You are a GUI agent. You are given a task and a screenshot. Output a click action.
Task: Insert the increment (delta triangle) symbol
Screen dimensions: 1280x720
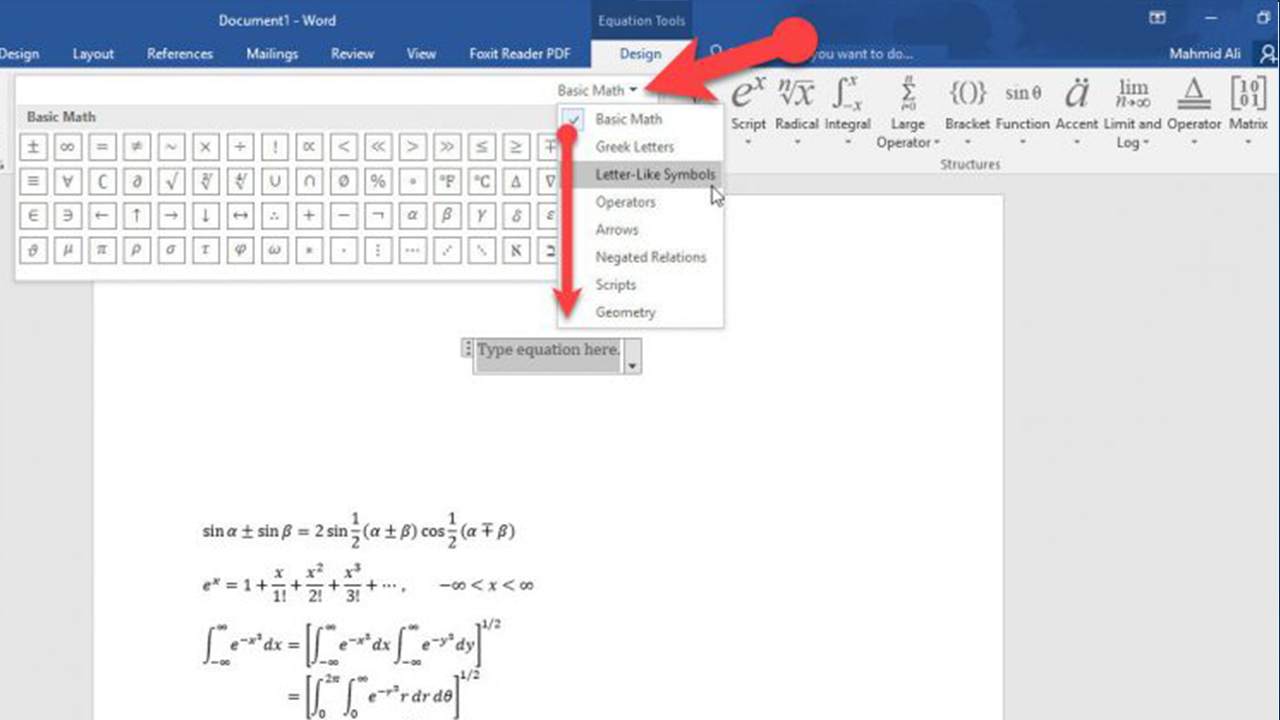pos(515,182)
